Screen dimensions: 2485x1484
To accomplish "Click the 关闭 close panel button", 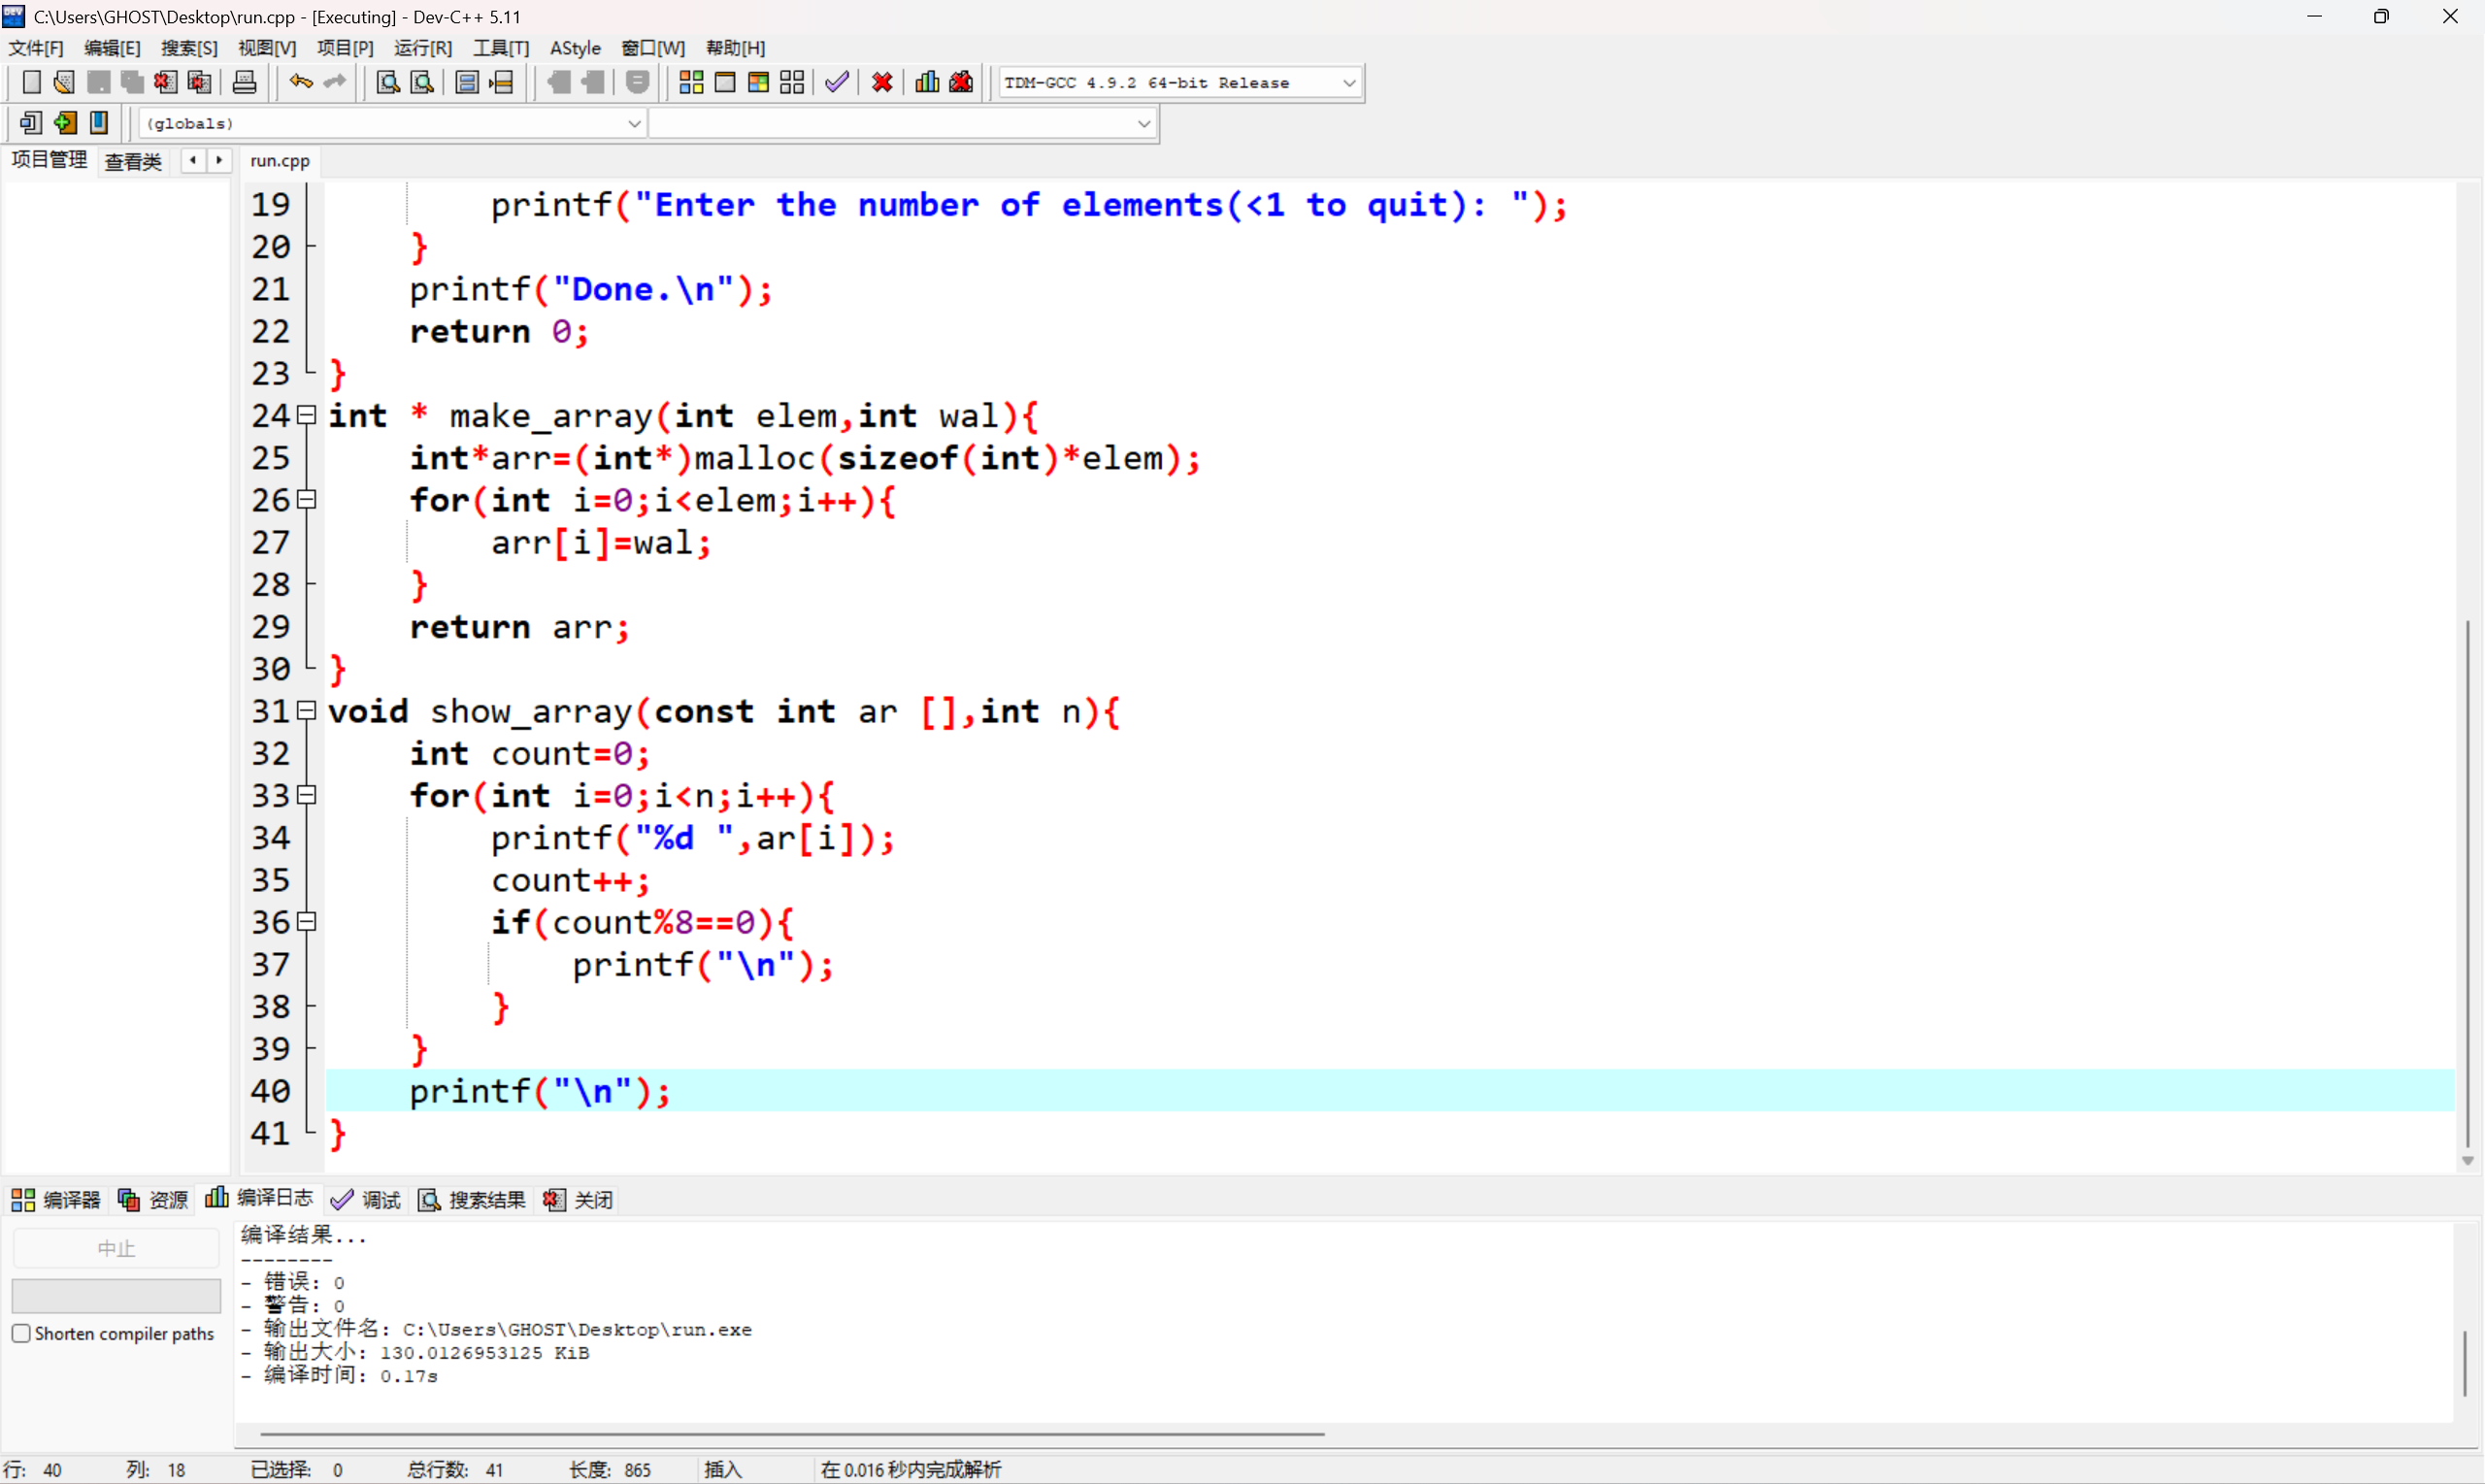I will pos(578,1199).
